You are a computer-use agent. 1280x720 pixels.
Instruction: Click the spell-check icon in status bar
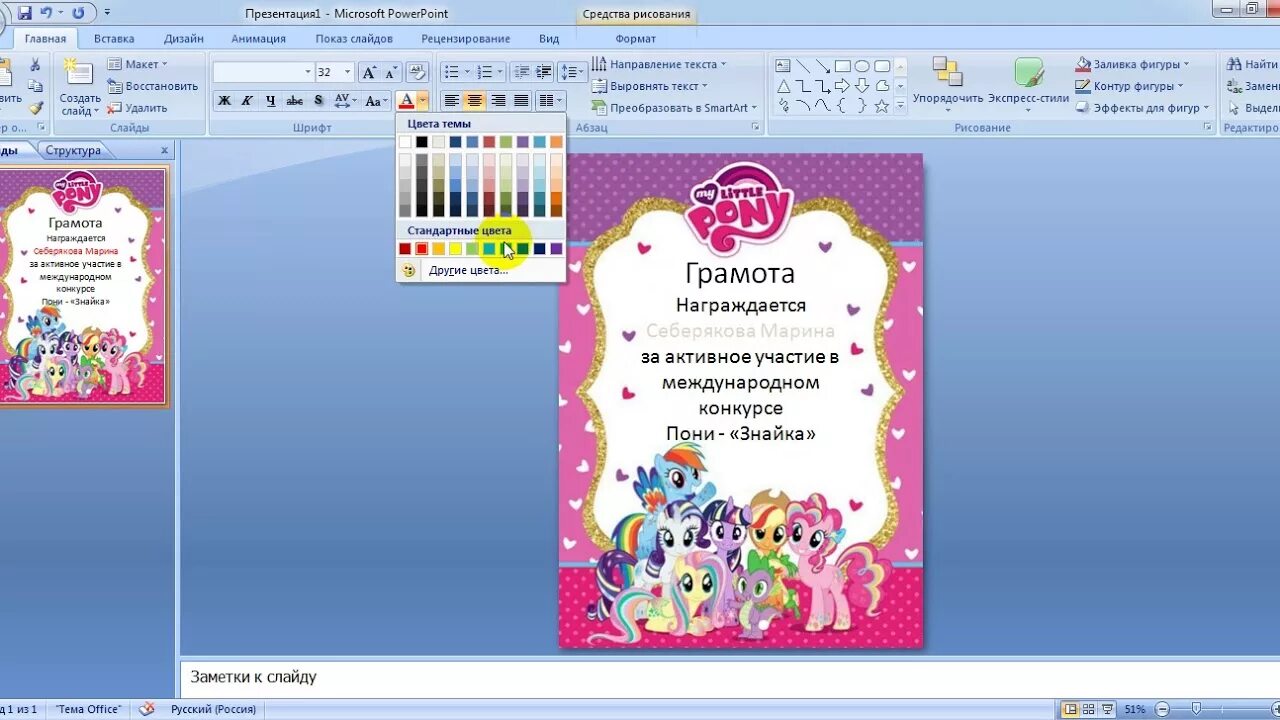tap(147, 709)
